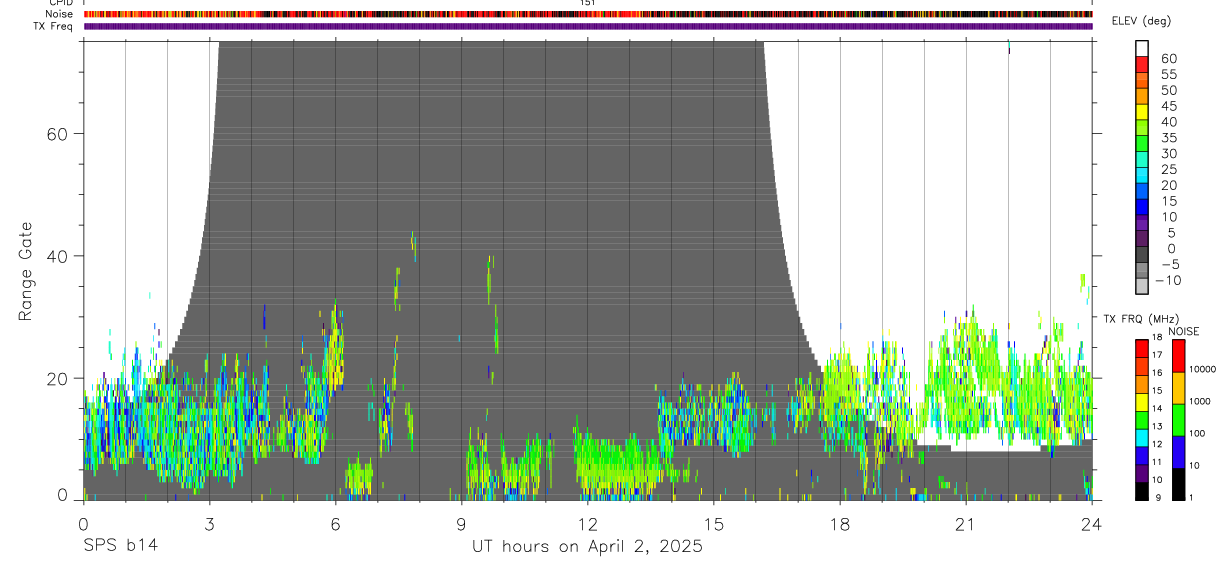Click the 12 tick label on time axis

pyautogui.click(x=587, y=524)
